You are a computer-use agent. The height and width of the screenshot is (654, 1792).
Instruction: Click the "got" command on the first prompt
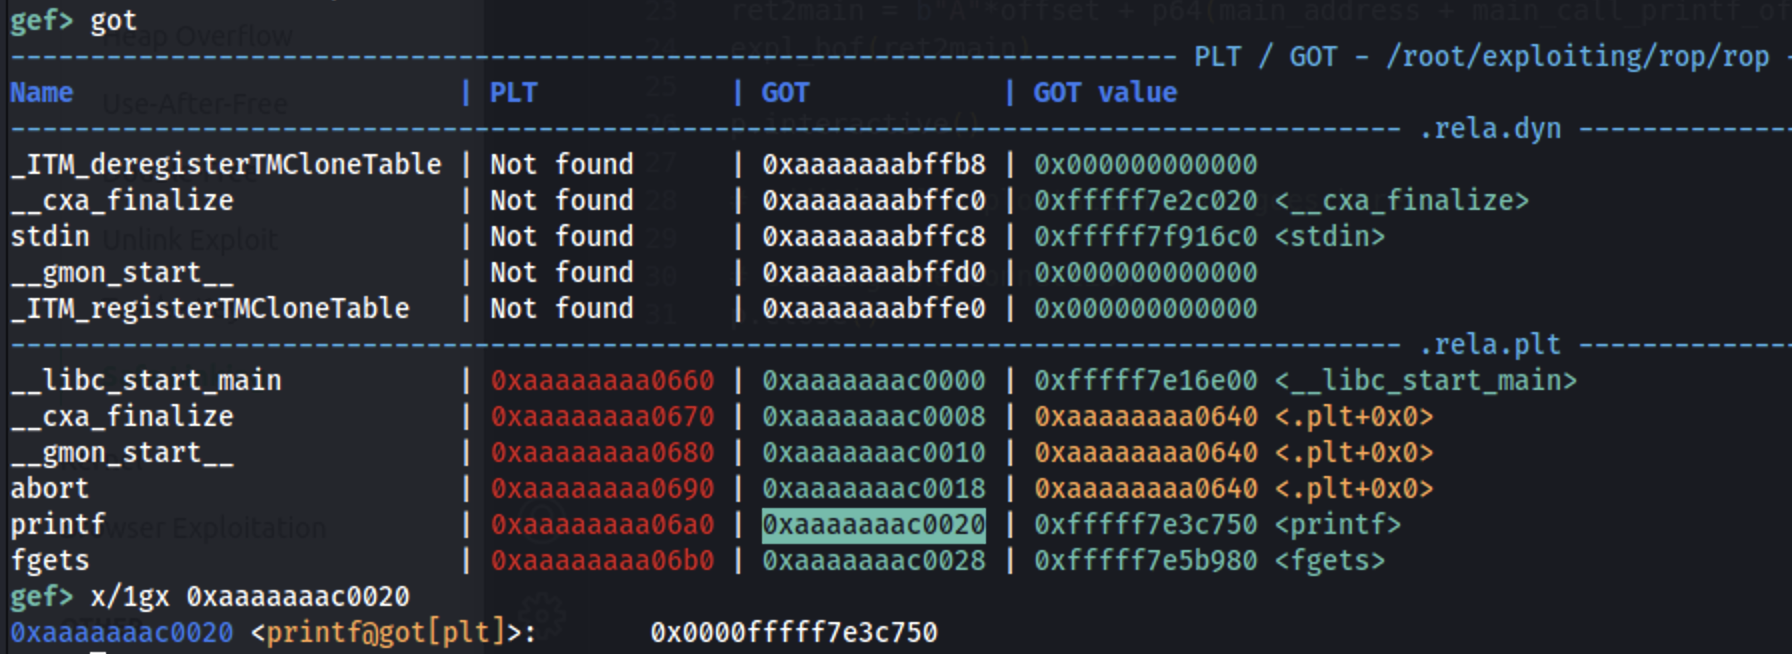coord(113,21)
